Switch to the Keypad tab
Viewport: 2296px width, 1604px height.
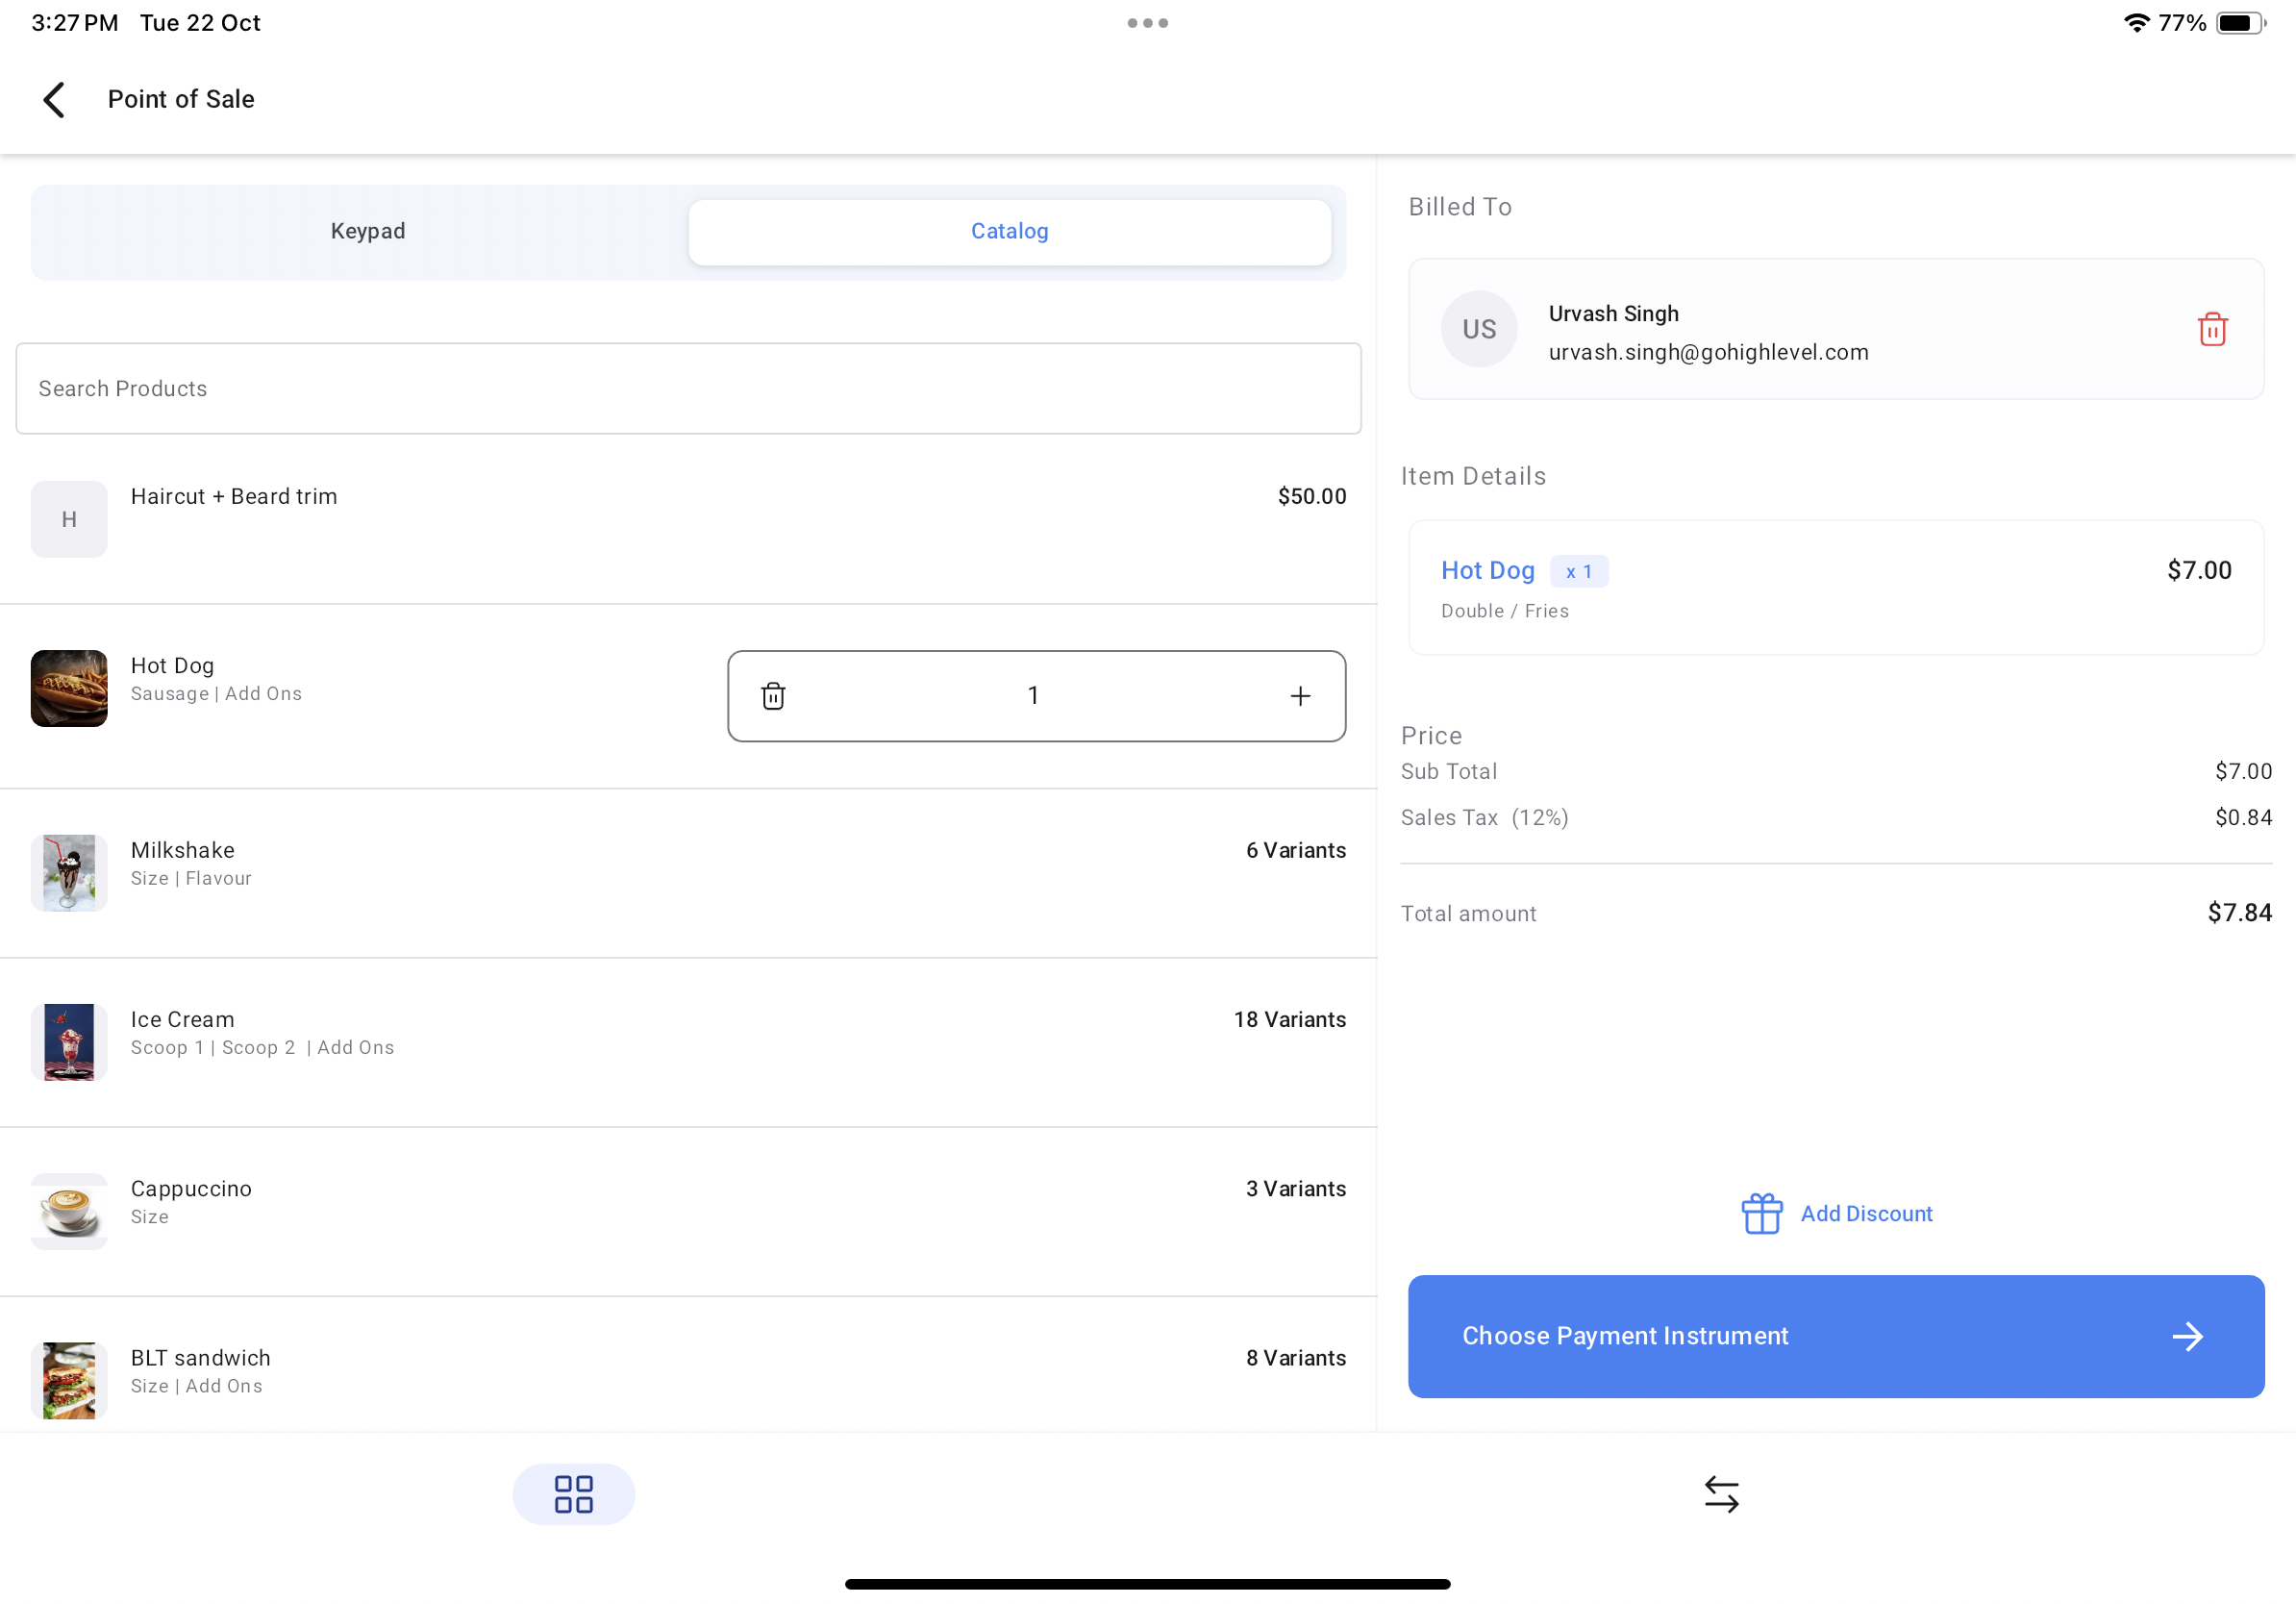[x=368, y=231]
